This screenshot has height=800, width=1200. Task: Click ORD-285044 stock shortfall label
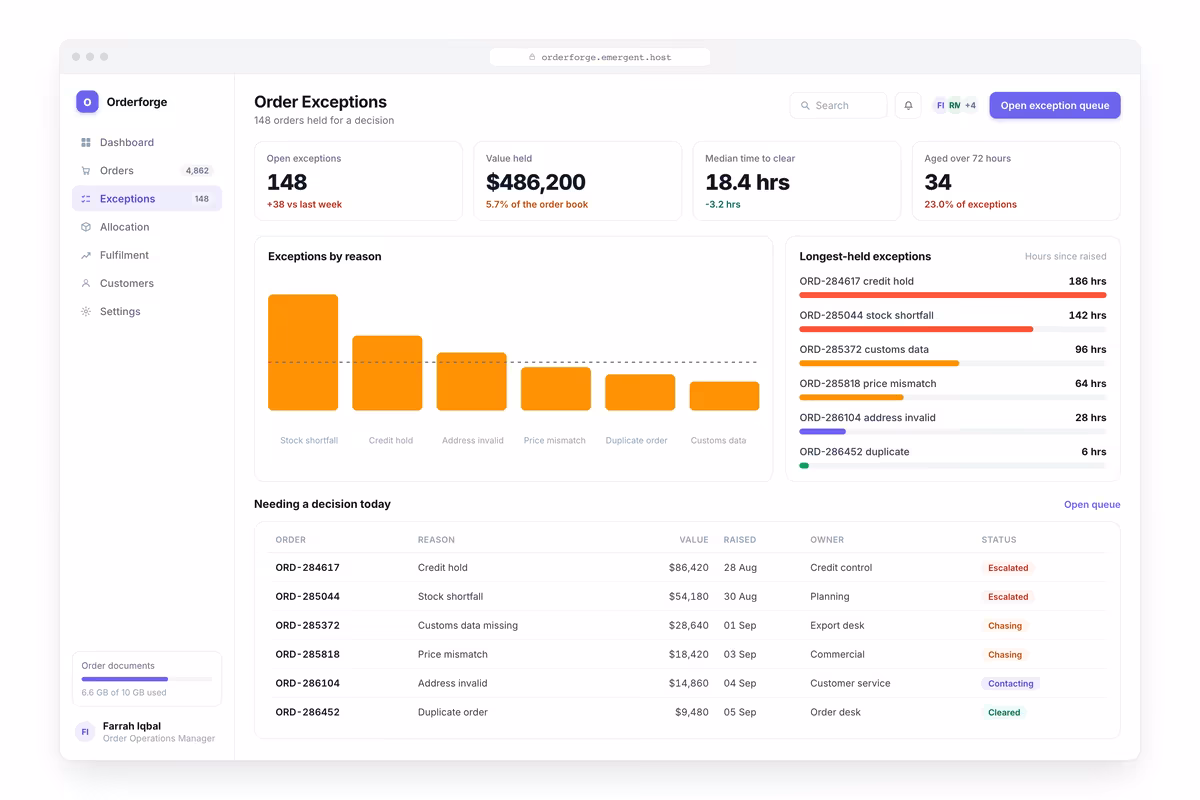pos(867,316)
